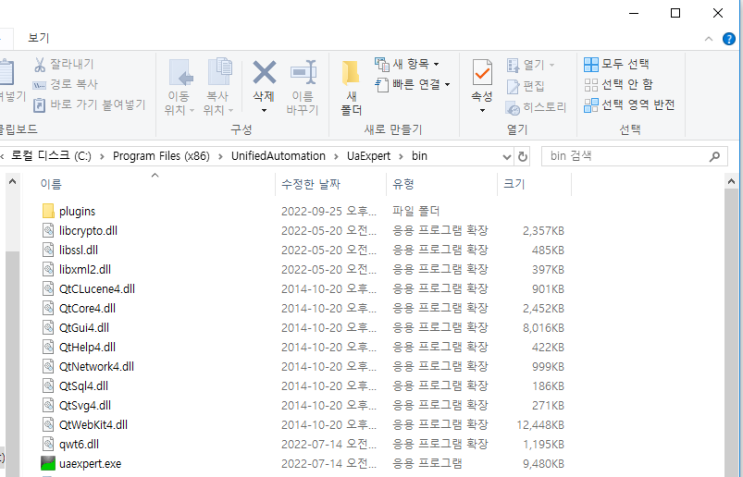Open the Copy to (복사 위치) dropdown
Screen dimensions: 743x477
(x=218, y=87)
